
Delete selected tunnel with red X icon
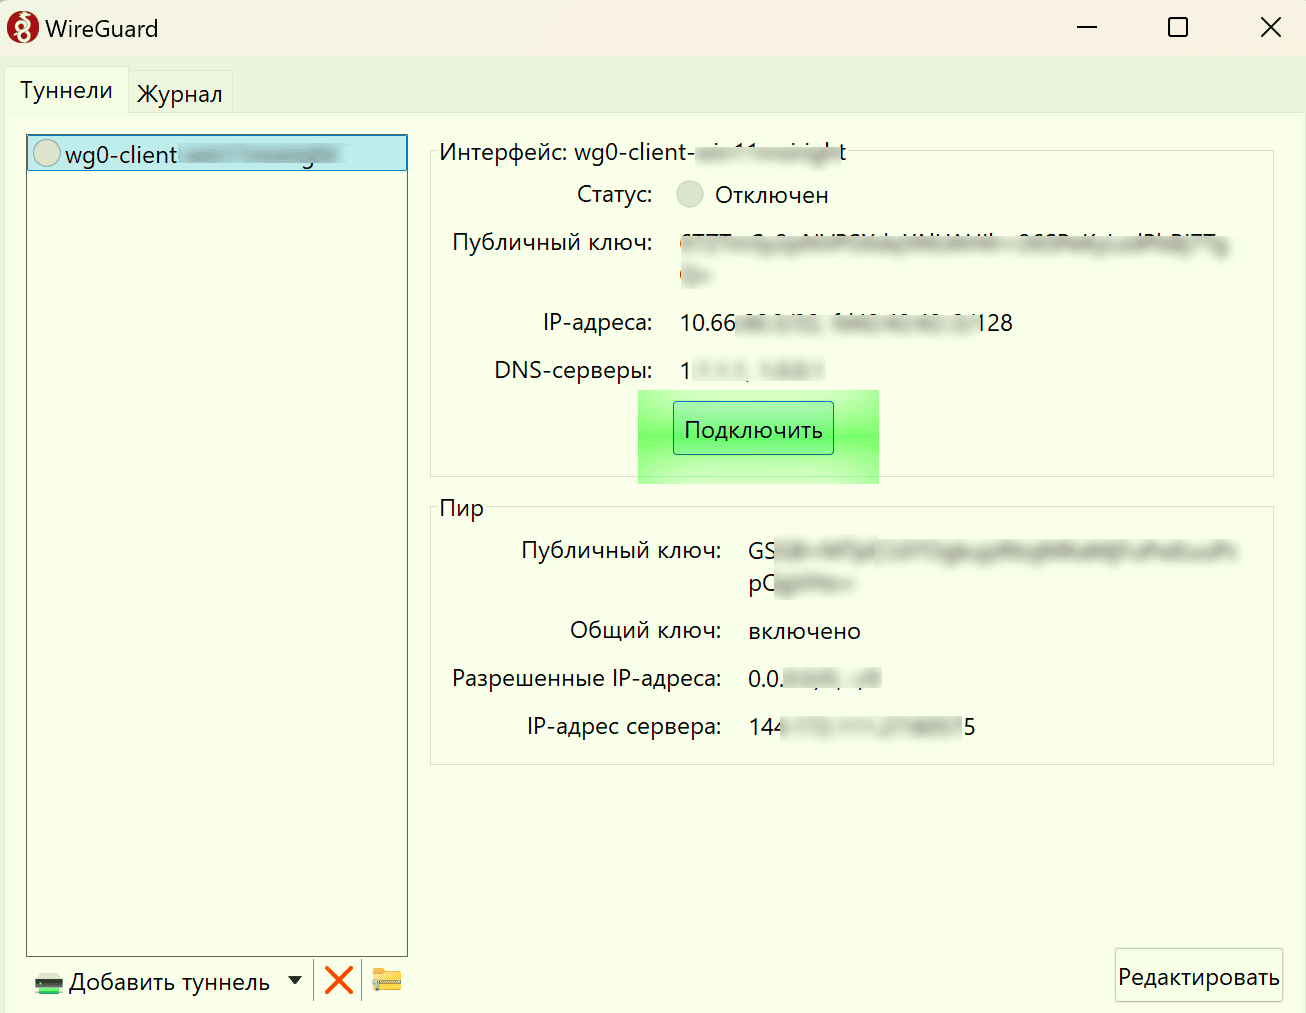(x=339, y=980)
